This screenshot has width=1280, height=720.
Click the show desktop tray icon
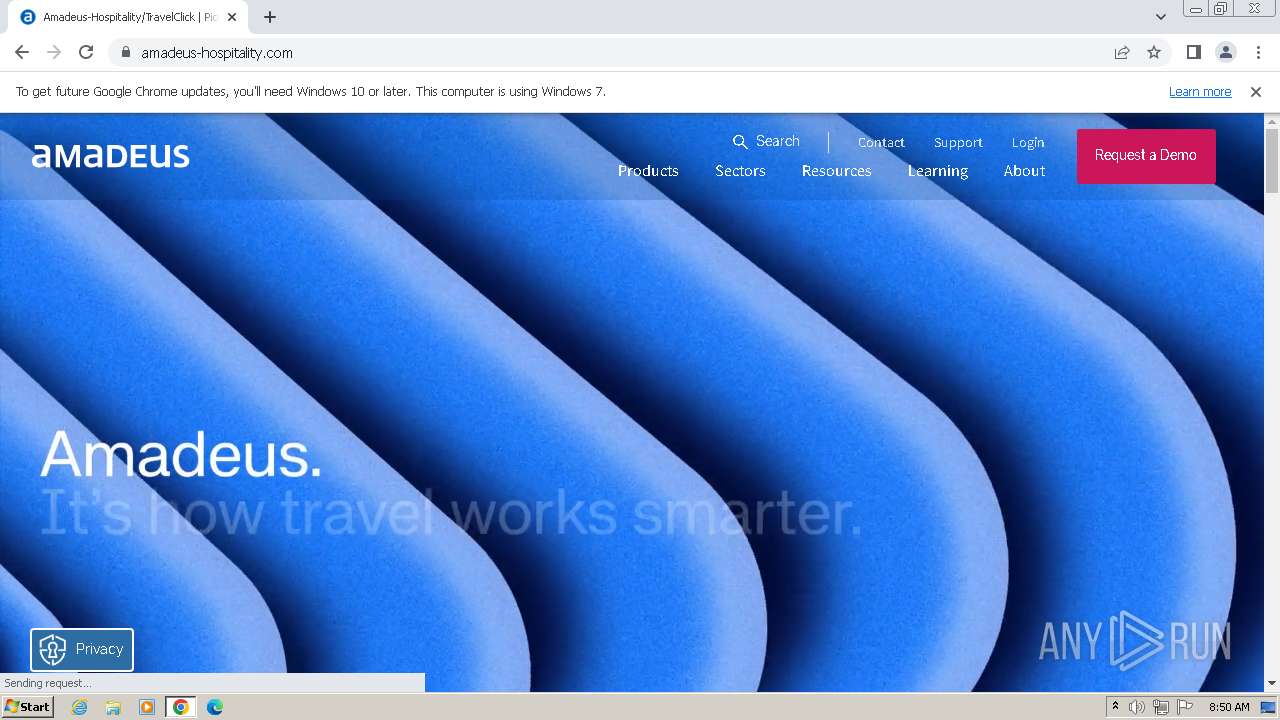coord(1268,707)
